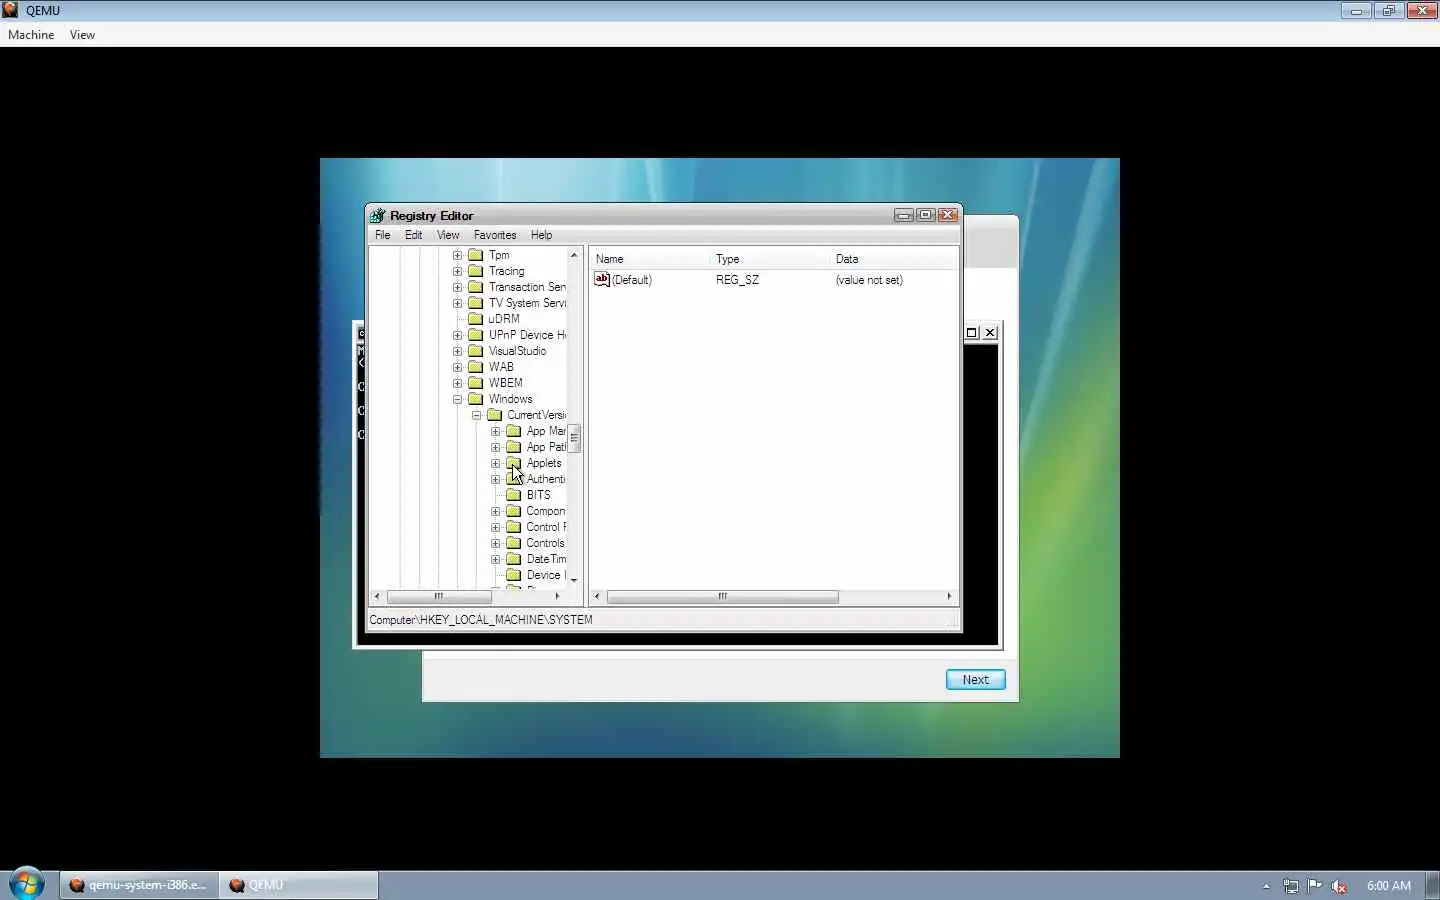
Task: Collapse the CurrentVersion key
Action: pos(477,415)
